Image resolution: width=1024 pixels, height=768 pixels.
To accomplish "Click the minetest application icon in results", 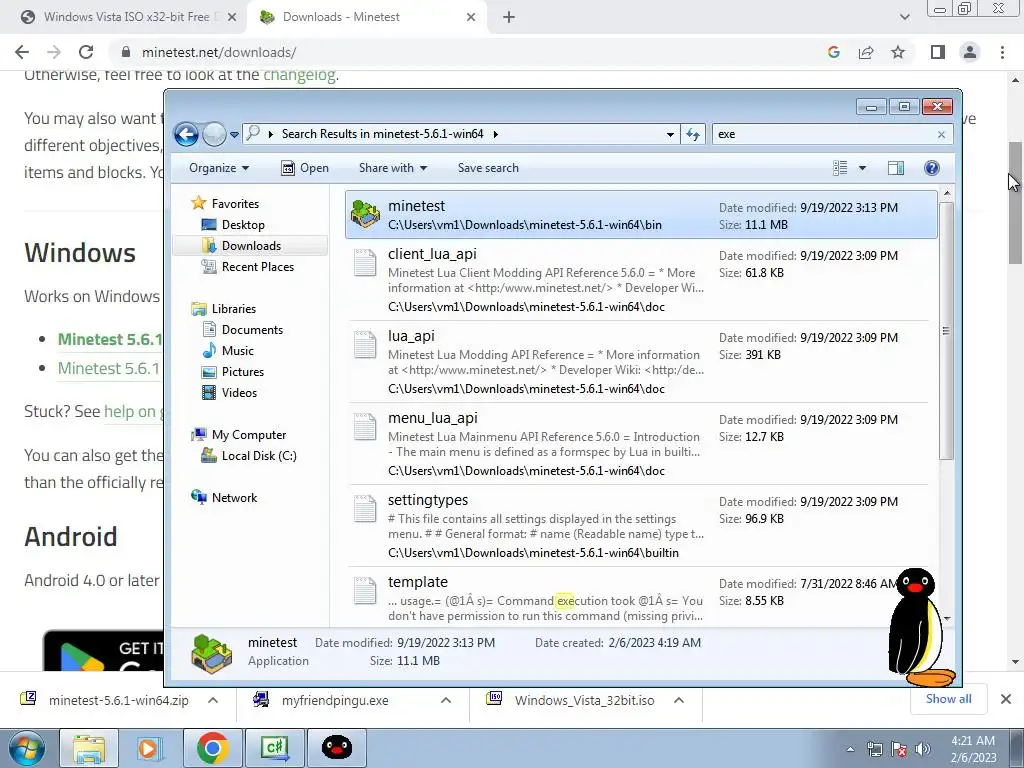I will click(x=365, y=214).
